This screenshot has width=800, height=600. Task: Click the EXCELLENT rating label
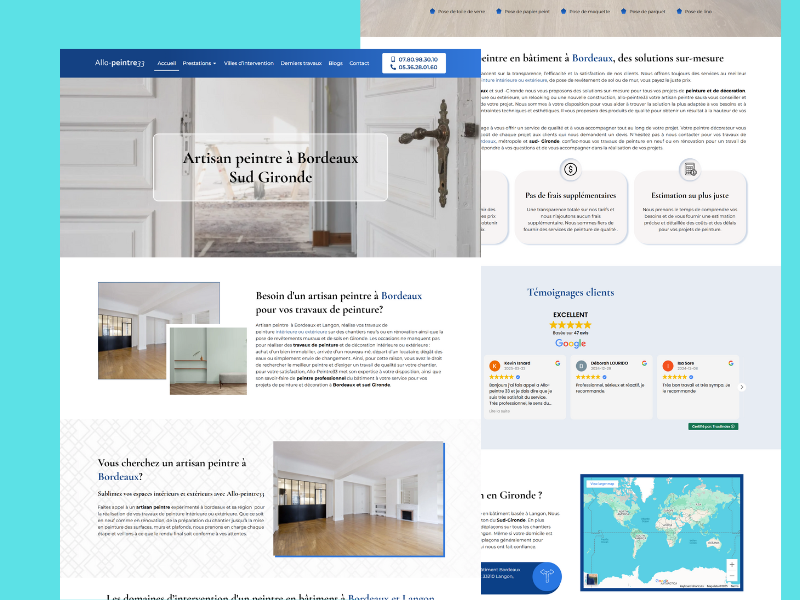coord(570,315)
